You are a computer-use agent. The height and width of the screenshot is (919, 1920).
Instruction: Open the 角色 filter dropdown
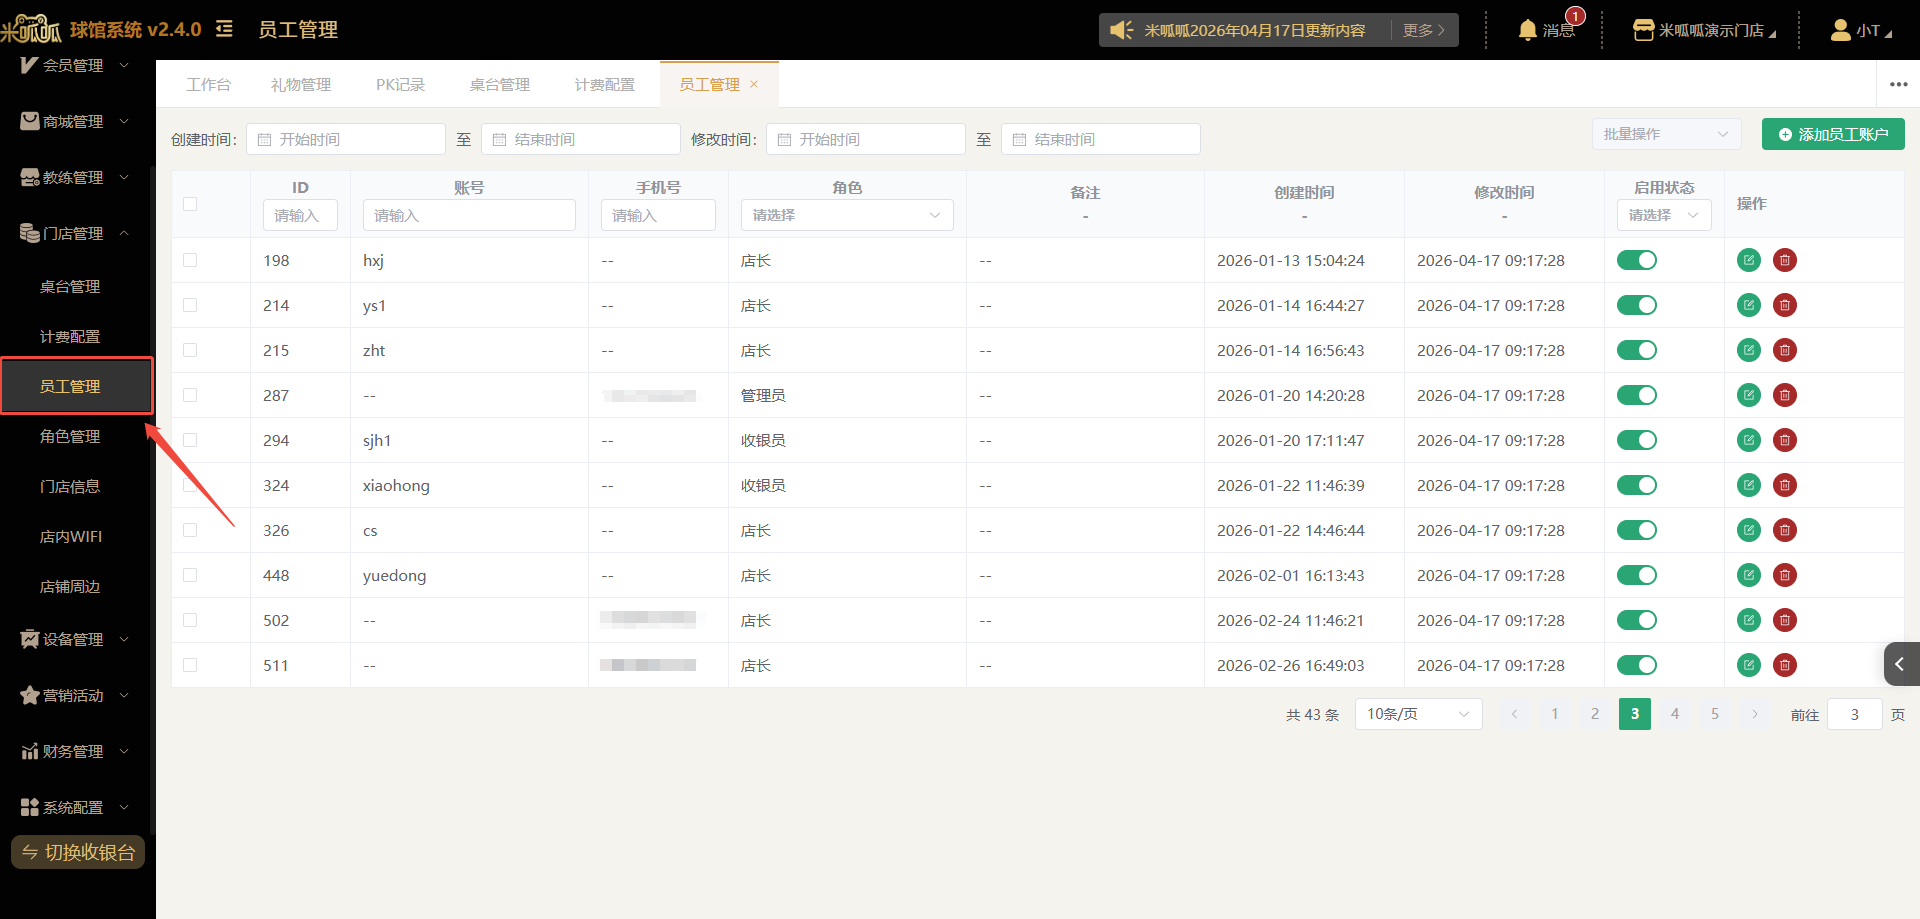point(847,215)
